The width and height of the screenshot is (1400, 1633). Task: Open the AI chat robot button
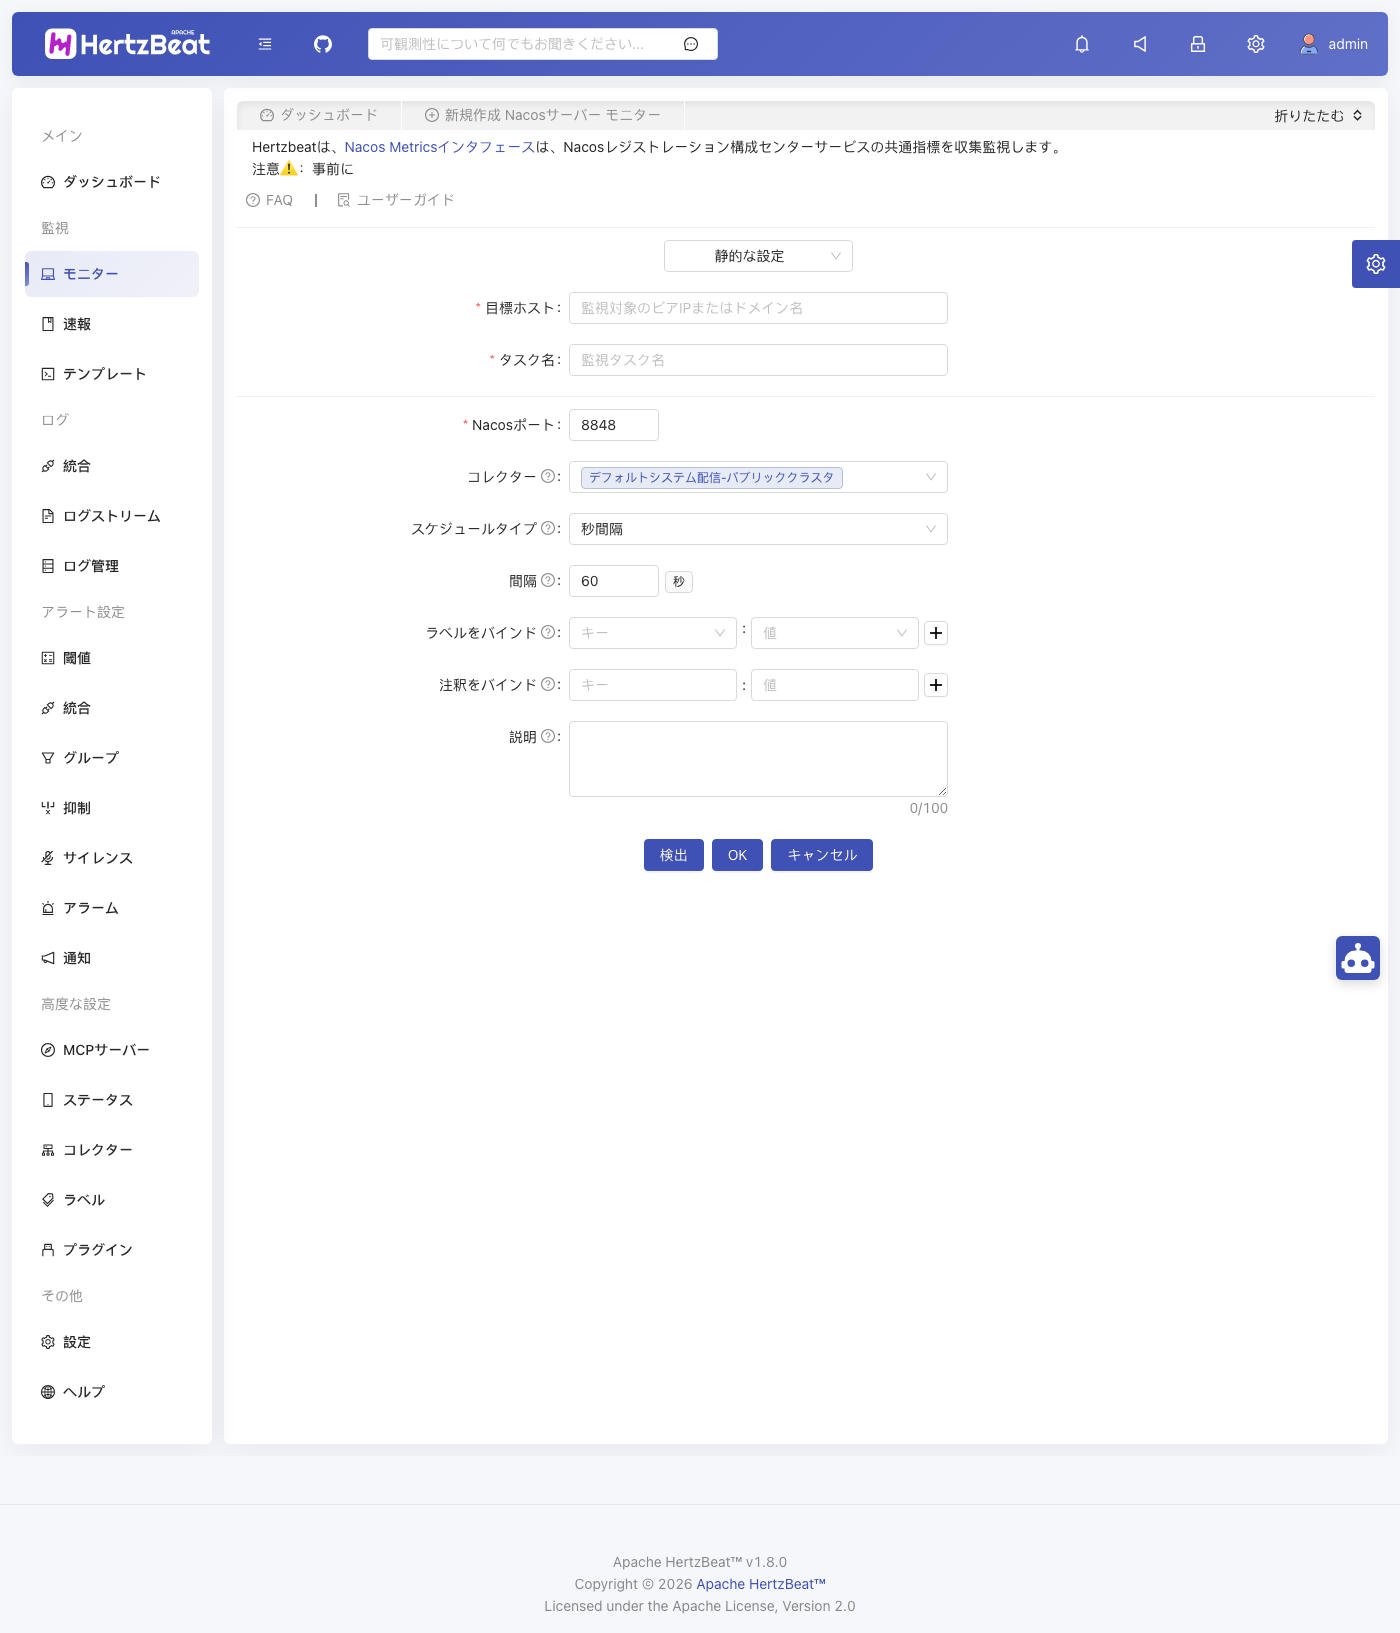coord(1358,958)
